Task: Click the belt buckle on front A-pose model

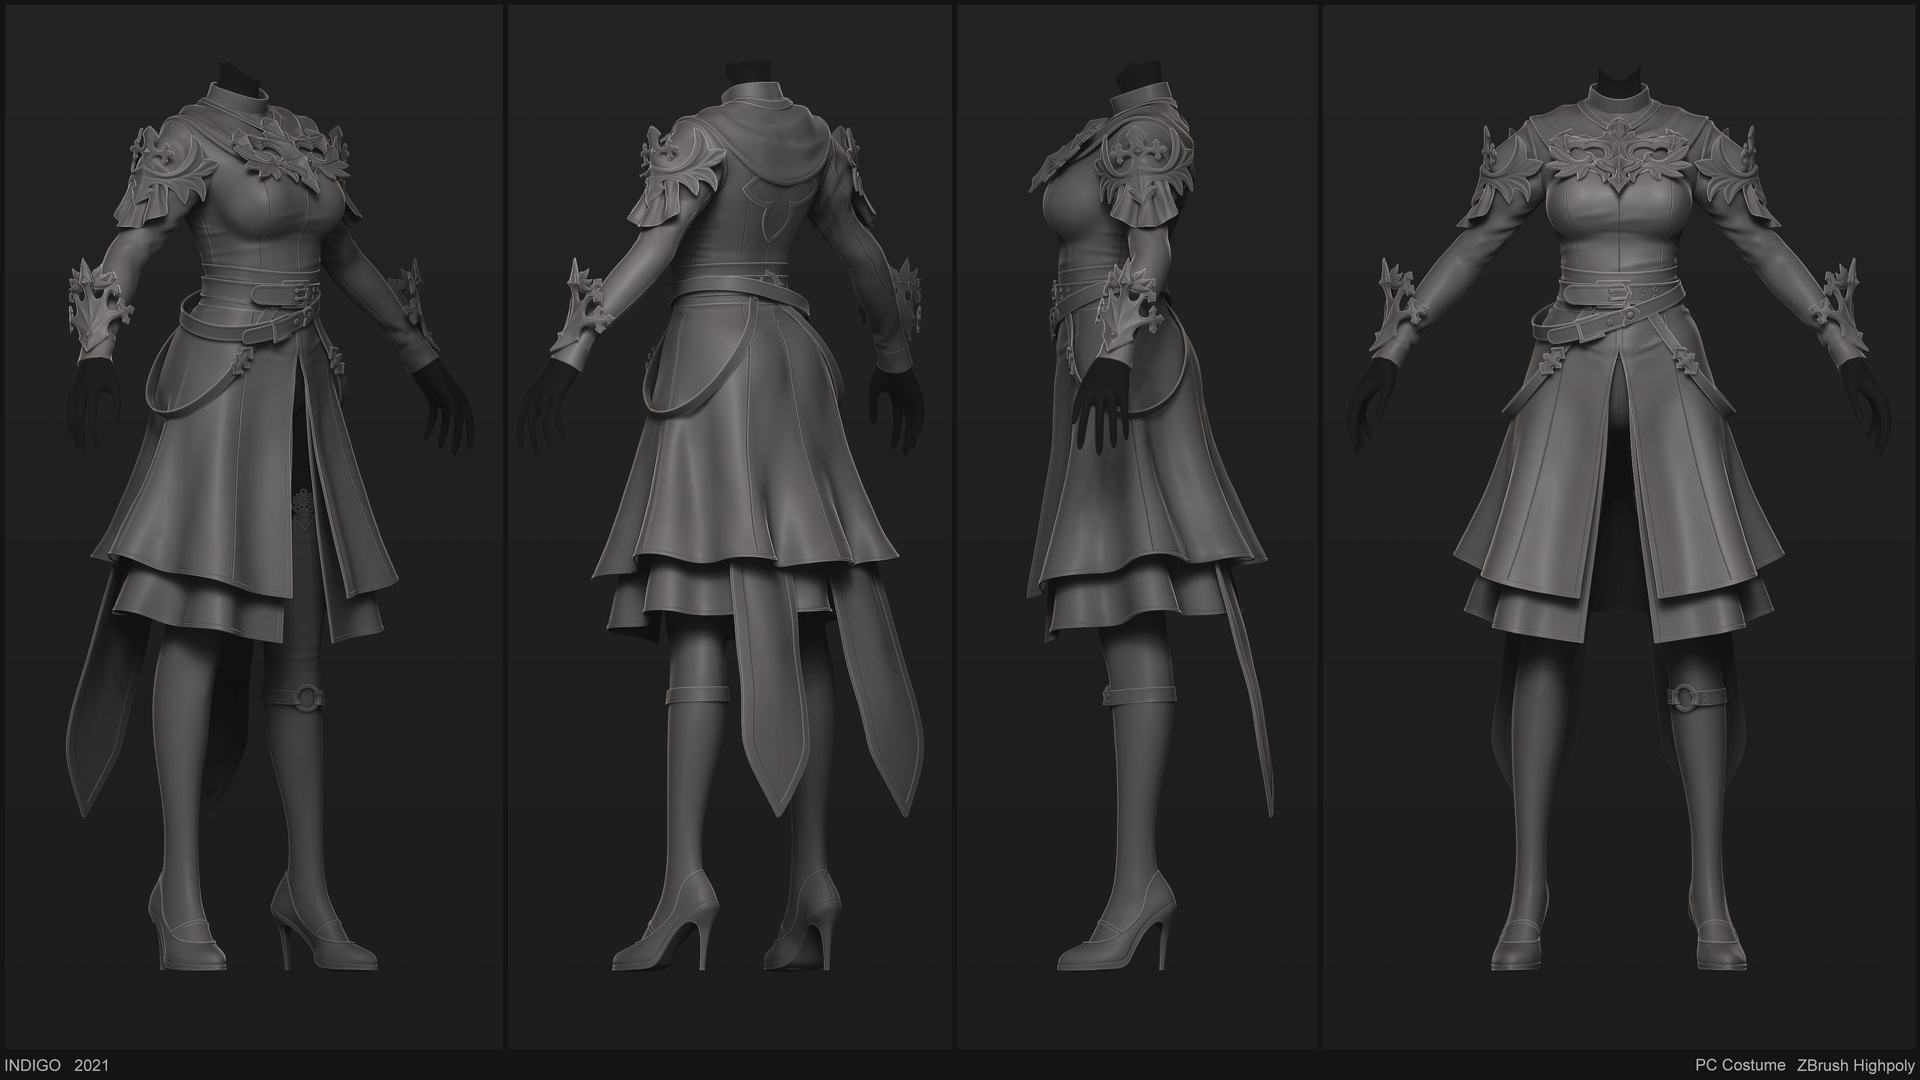Action: tap(1622, 292)
